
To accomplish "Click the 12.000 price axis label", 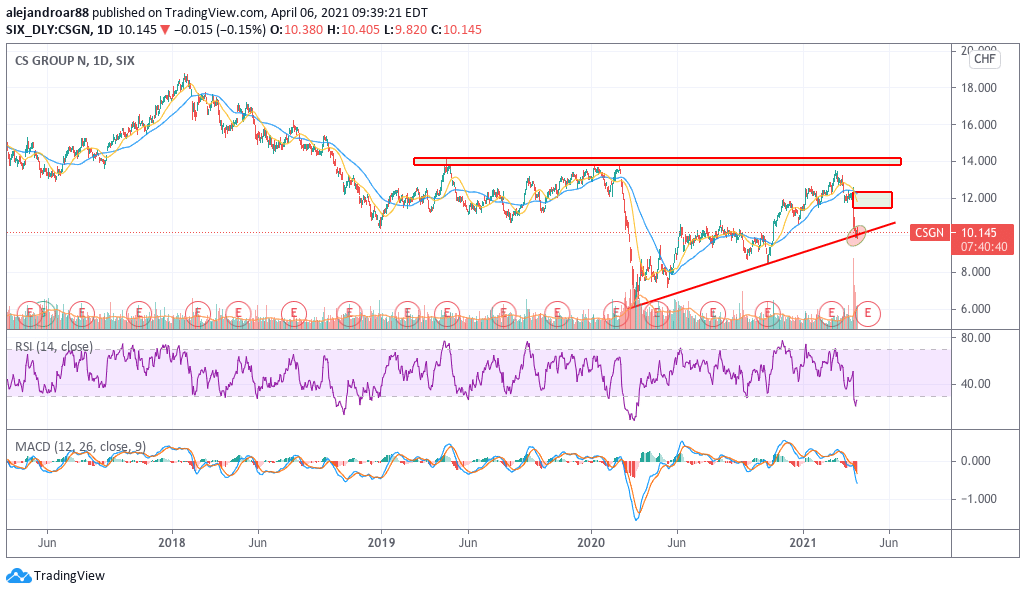I will [978, 198].
